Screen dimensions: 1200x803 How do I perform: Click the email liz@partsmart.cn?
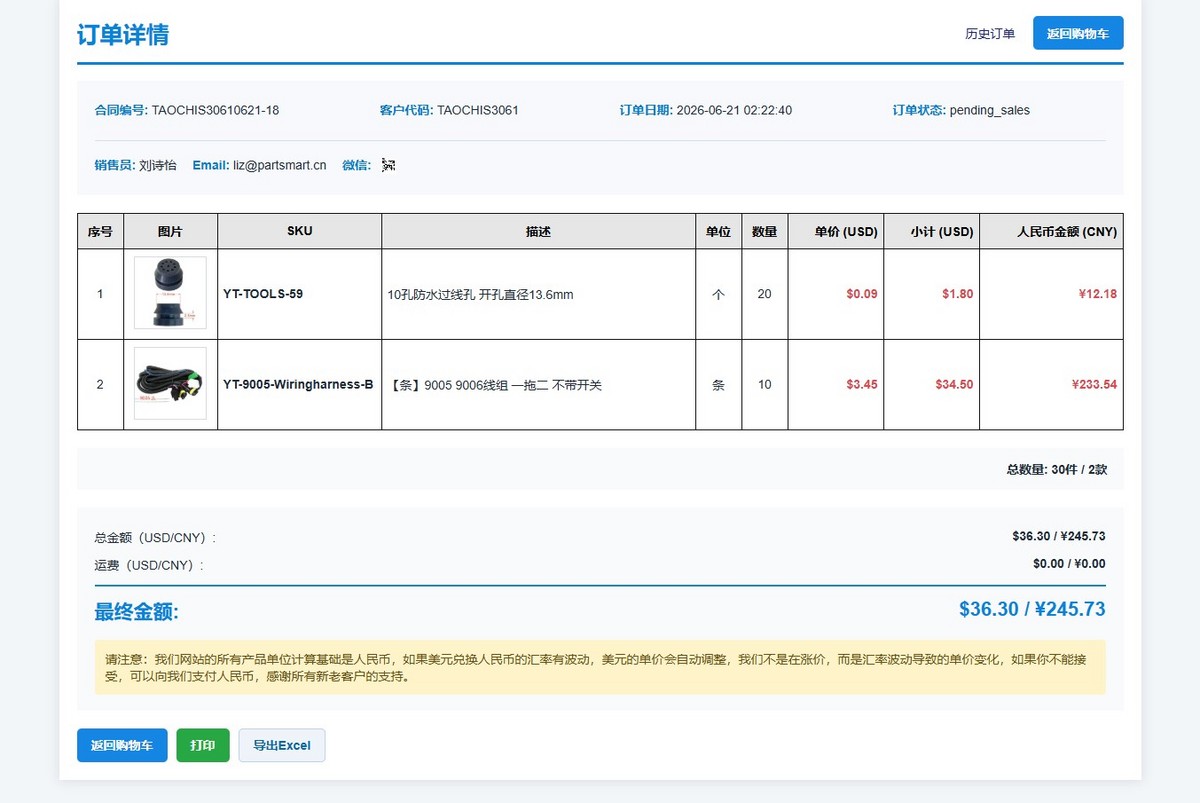pos(280,165)
